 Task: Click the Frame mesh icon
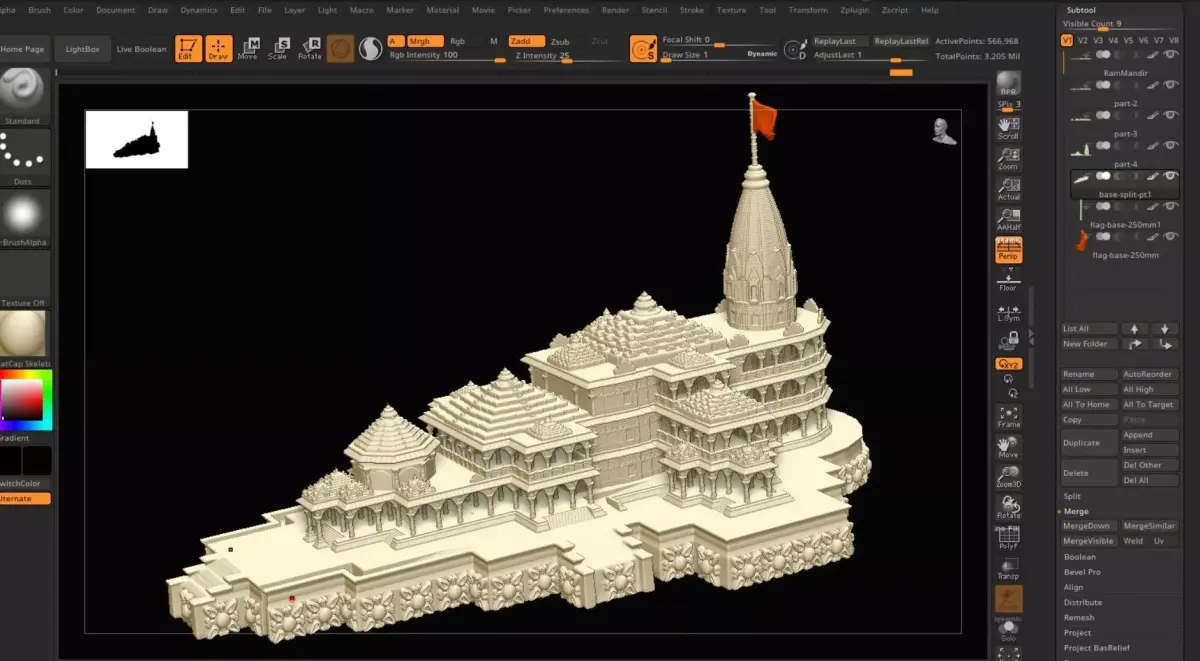[x=1009, y=417]
